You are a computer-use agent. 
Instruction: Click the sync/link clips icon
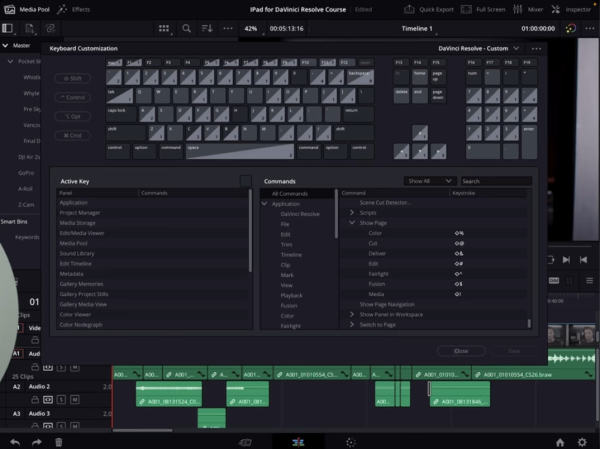[51, 28]
